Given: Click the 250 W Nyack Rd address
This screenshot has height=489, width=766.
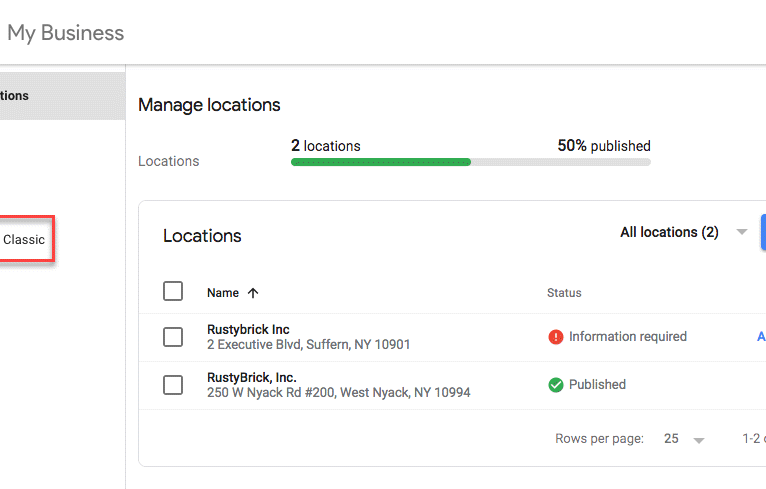Looking at the screenshot, I should pos(338,393).
